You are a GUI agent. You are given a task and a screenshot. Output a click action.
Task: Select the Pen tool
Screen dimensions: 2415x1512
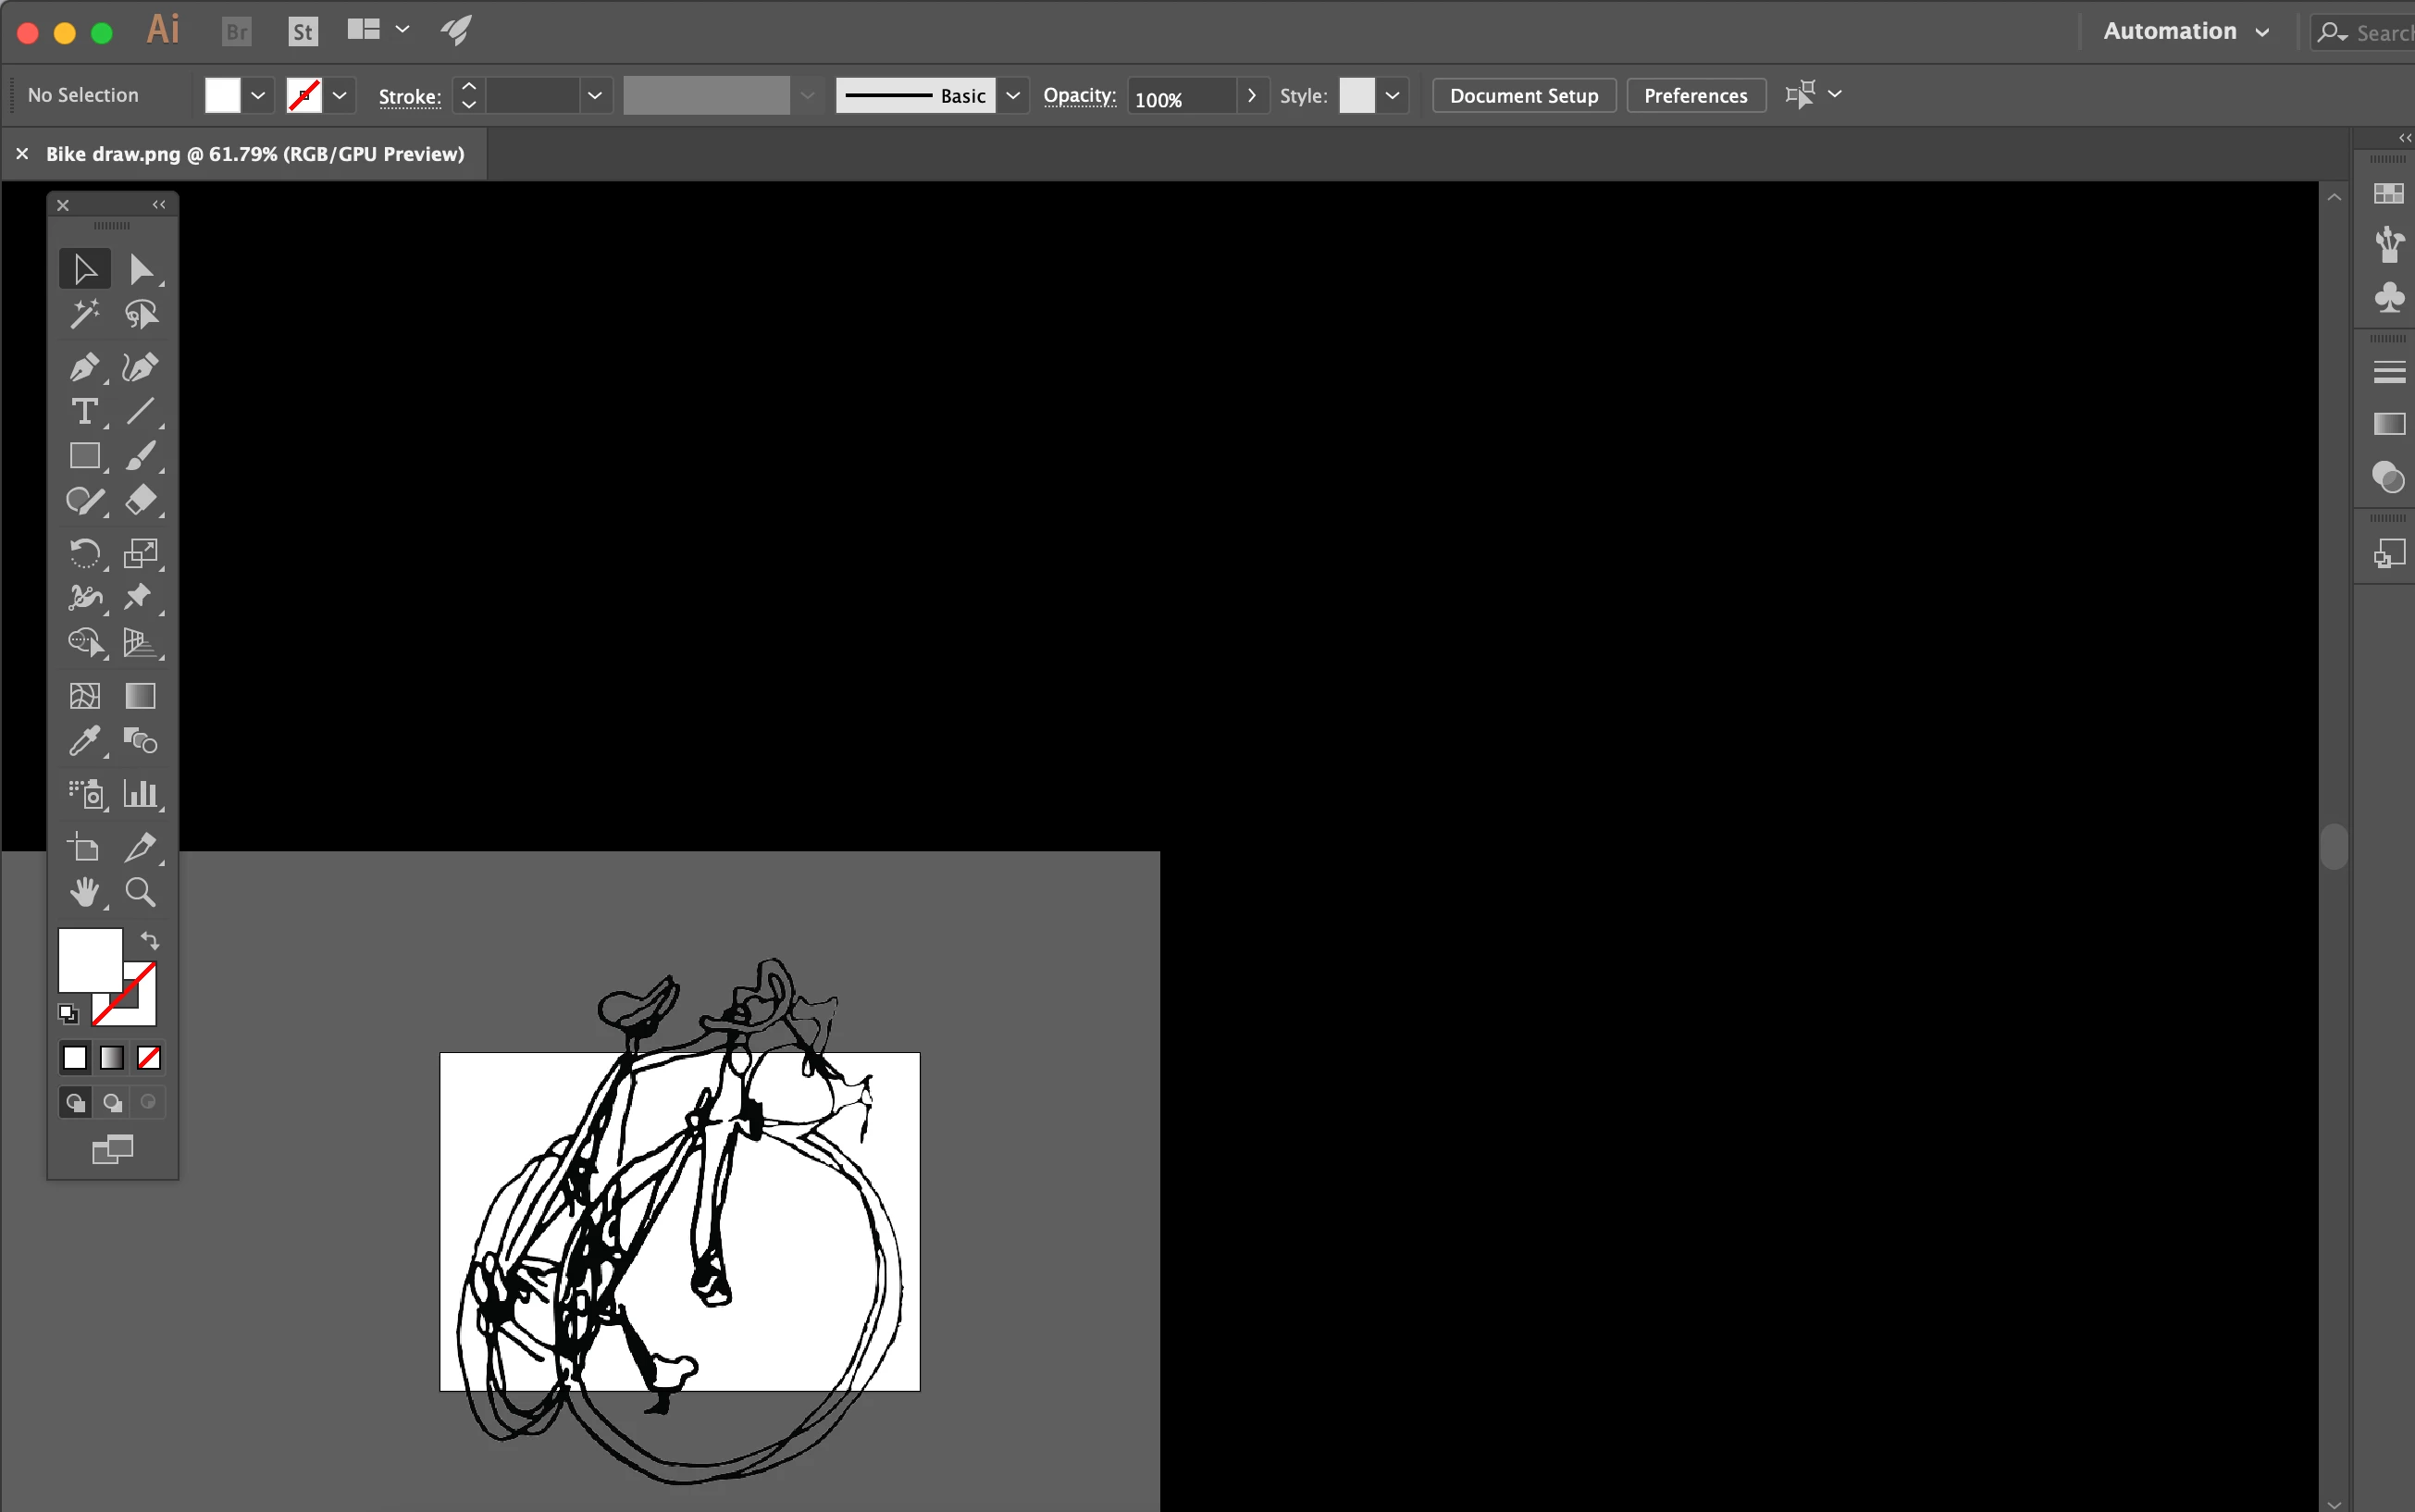click(84, 367)
